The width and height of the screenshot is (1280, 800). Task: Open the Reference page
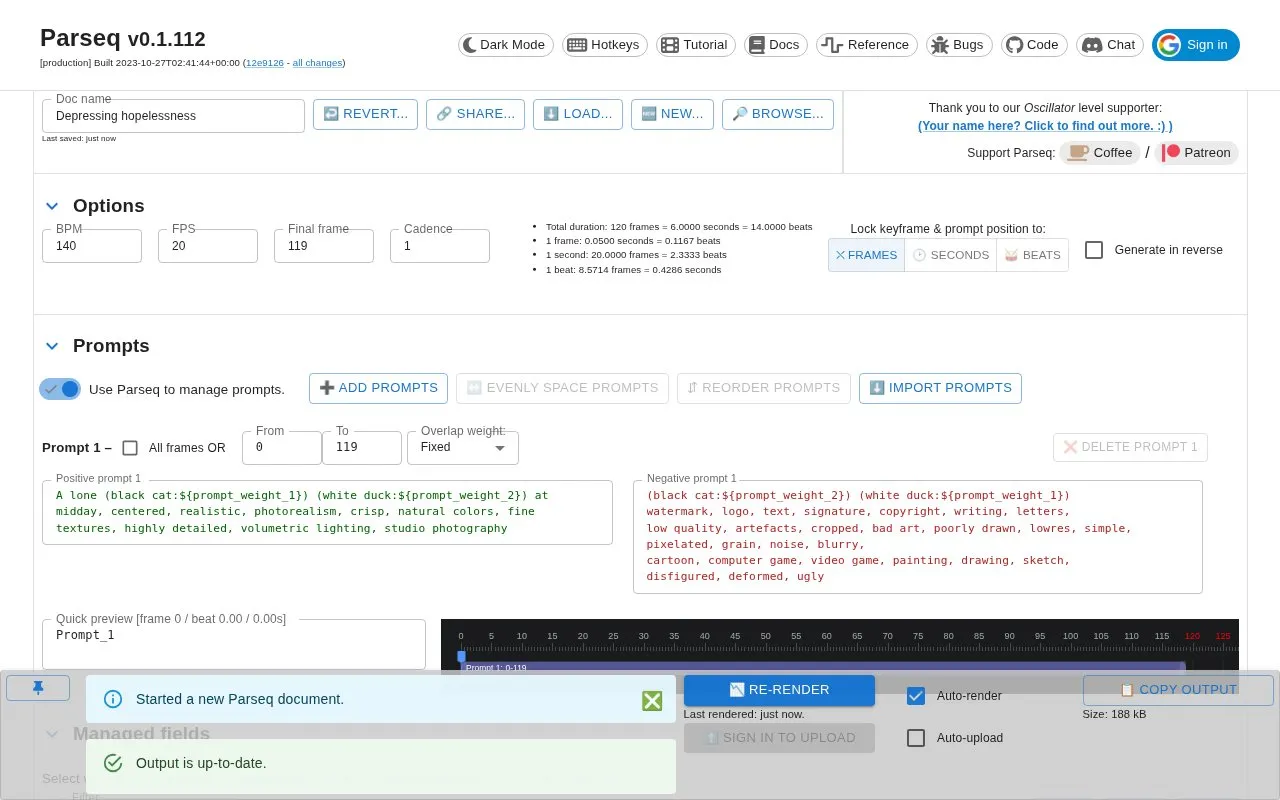[x=866, y=45]
